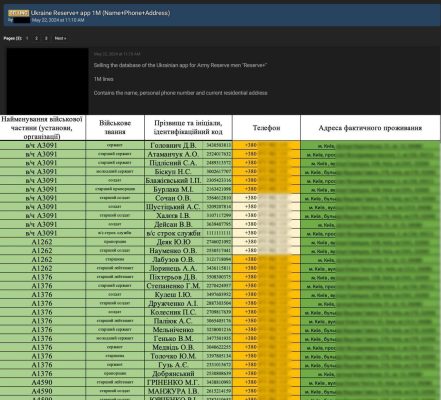This screenshot has width=441, height=400.
Task: Click the redacted author name under the title
Action: tap(21, 20)
